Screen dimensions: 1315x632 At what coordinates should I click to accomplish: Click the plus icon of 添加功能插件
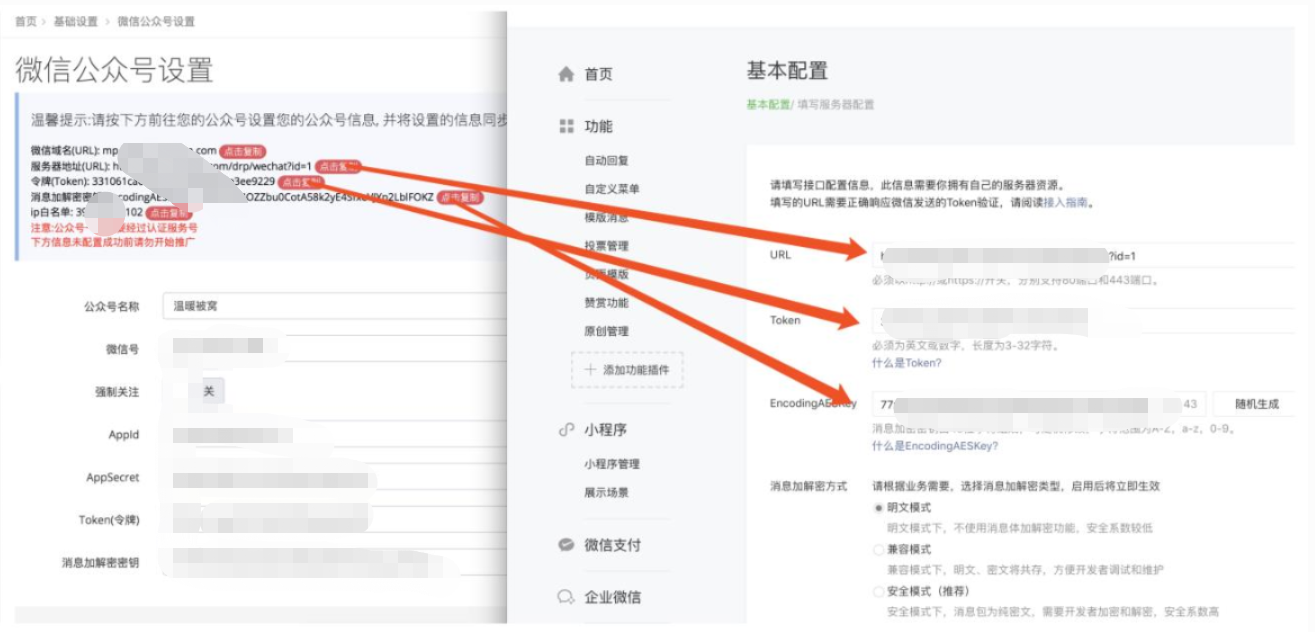tap(590, 370)
